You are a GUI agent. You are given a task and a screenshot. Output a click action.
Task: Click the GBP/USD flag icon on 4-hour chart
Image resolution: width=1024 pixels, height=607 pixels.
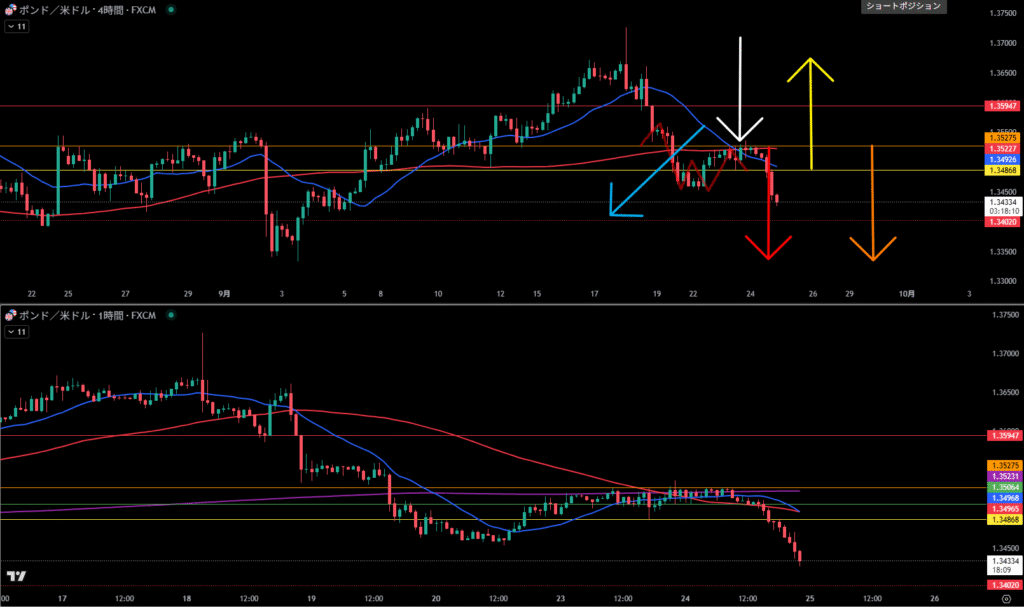(9, 9)
